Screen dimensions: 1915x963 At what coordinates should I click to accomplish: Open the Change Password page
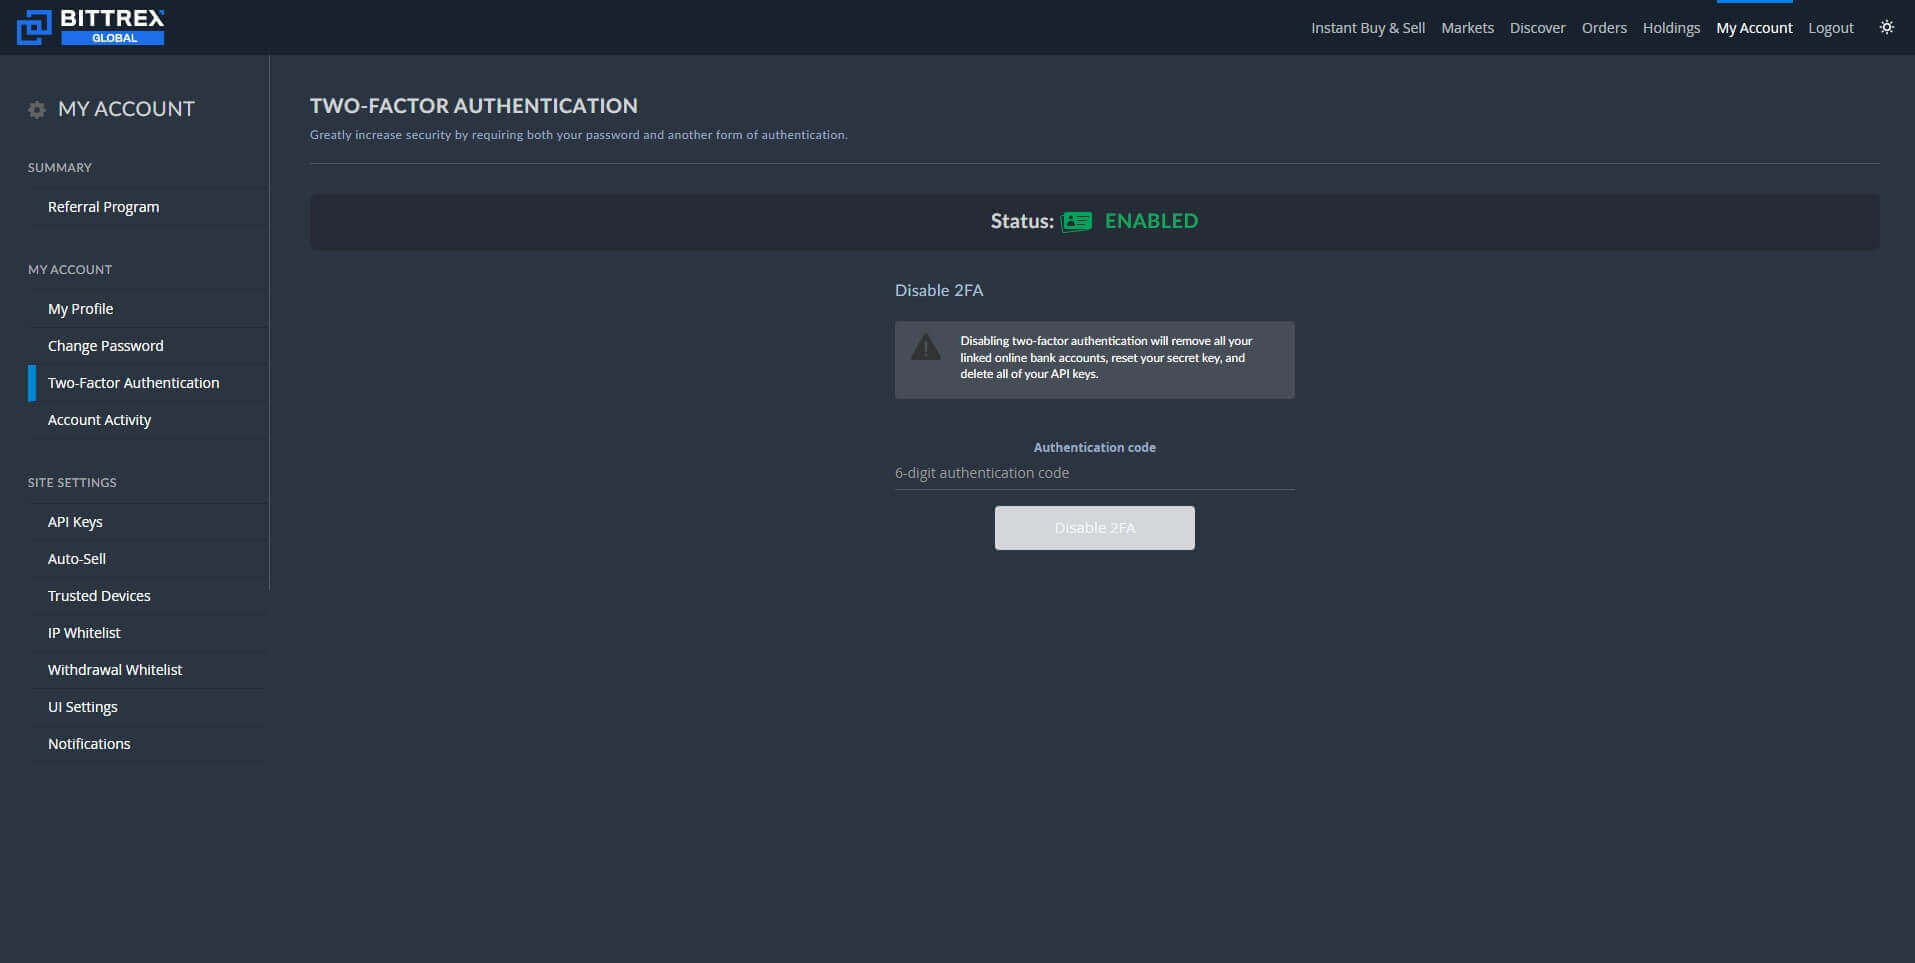(x=105, y=346)
